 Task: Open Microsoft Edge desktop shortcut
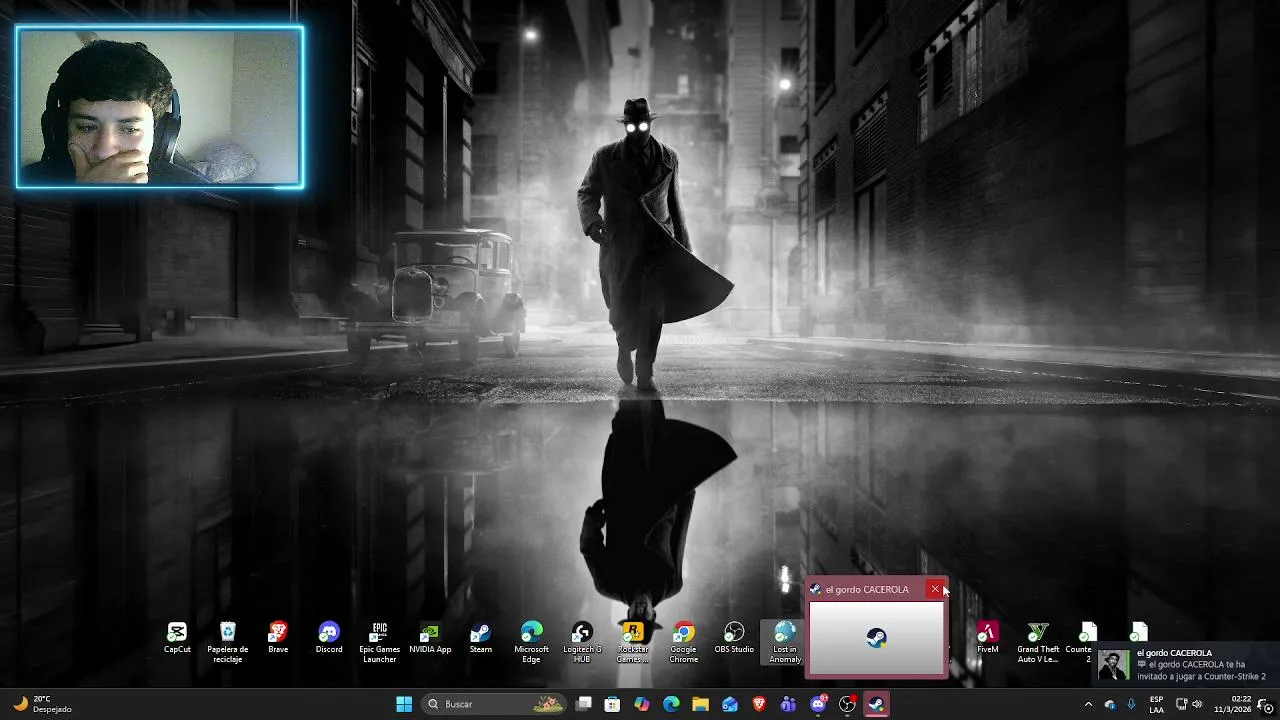(532, 641)
